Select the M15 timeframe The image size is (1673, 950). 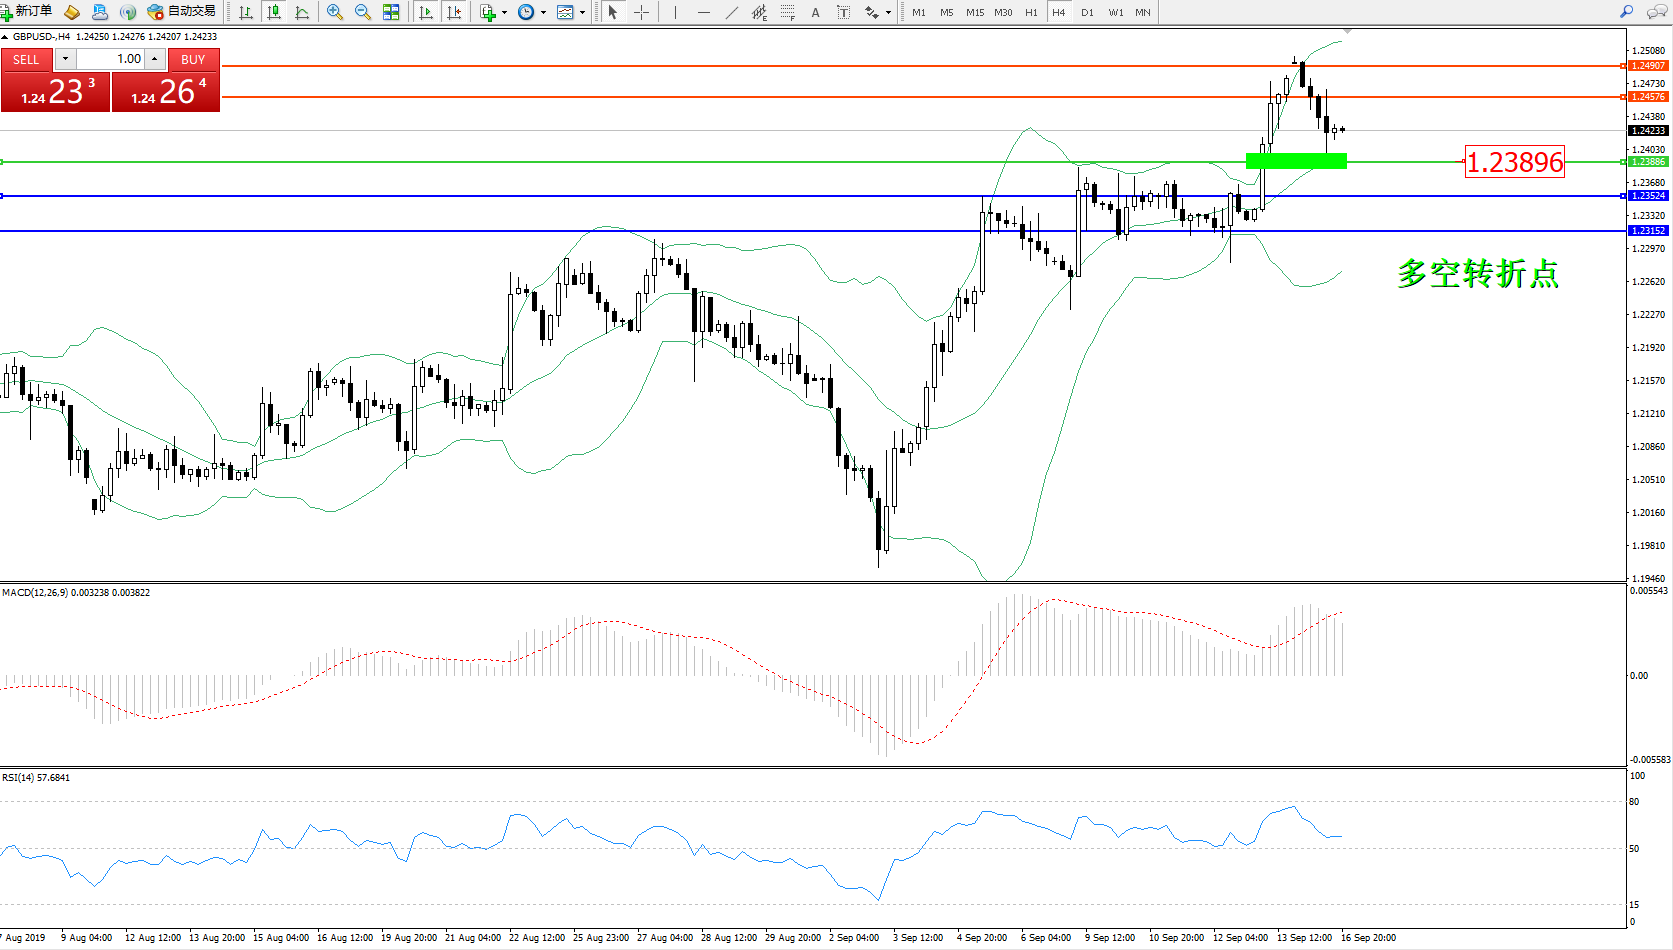tap(974, 12)
